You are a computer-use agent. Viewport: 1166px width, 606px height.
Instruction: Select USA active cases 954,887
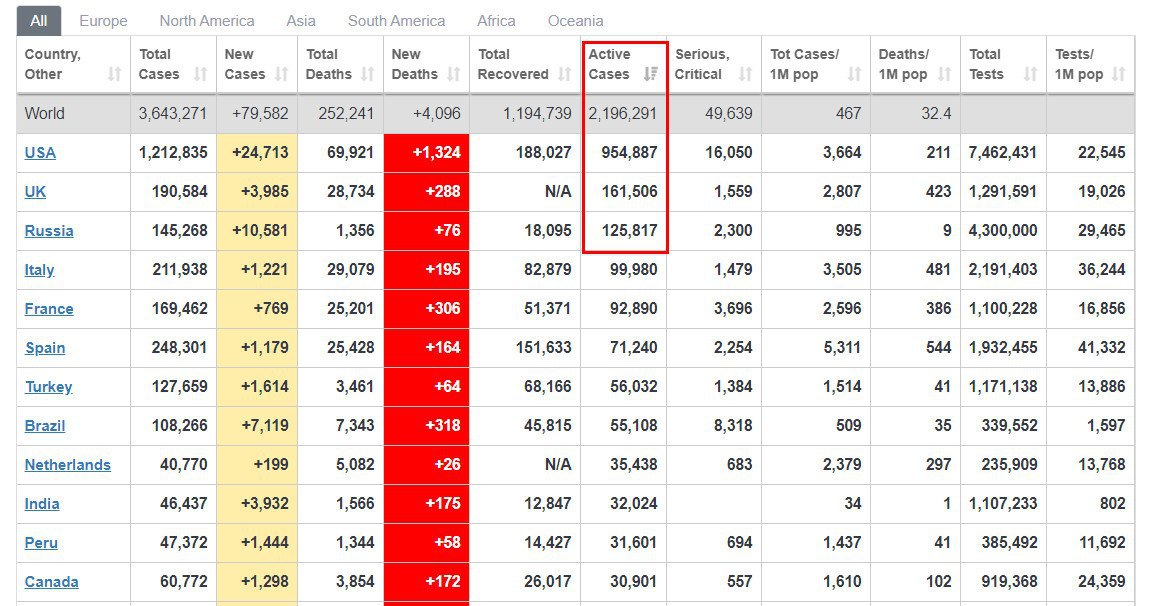[629, 152]
